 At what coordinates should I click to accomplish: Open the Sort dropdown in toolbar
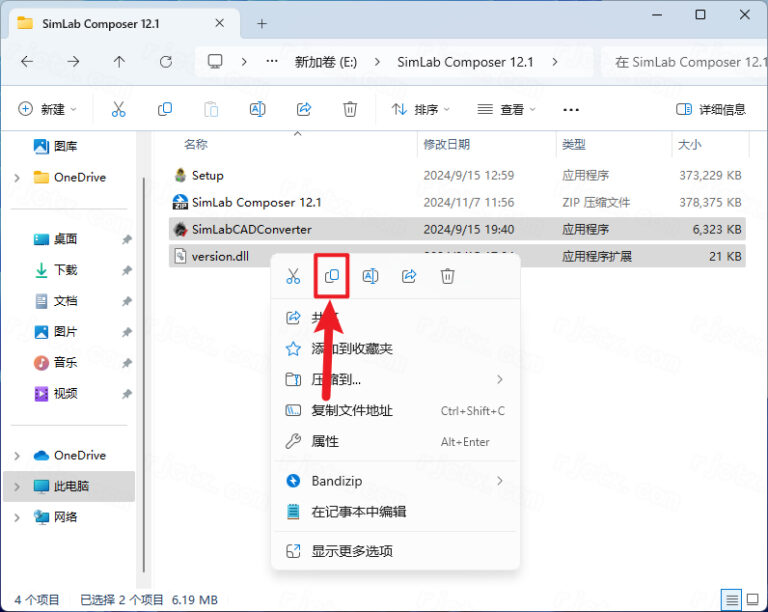pos(420,109)
